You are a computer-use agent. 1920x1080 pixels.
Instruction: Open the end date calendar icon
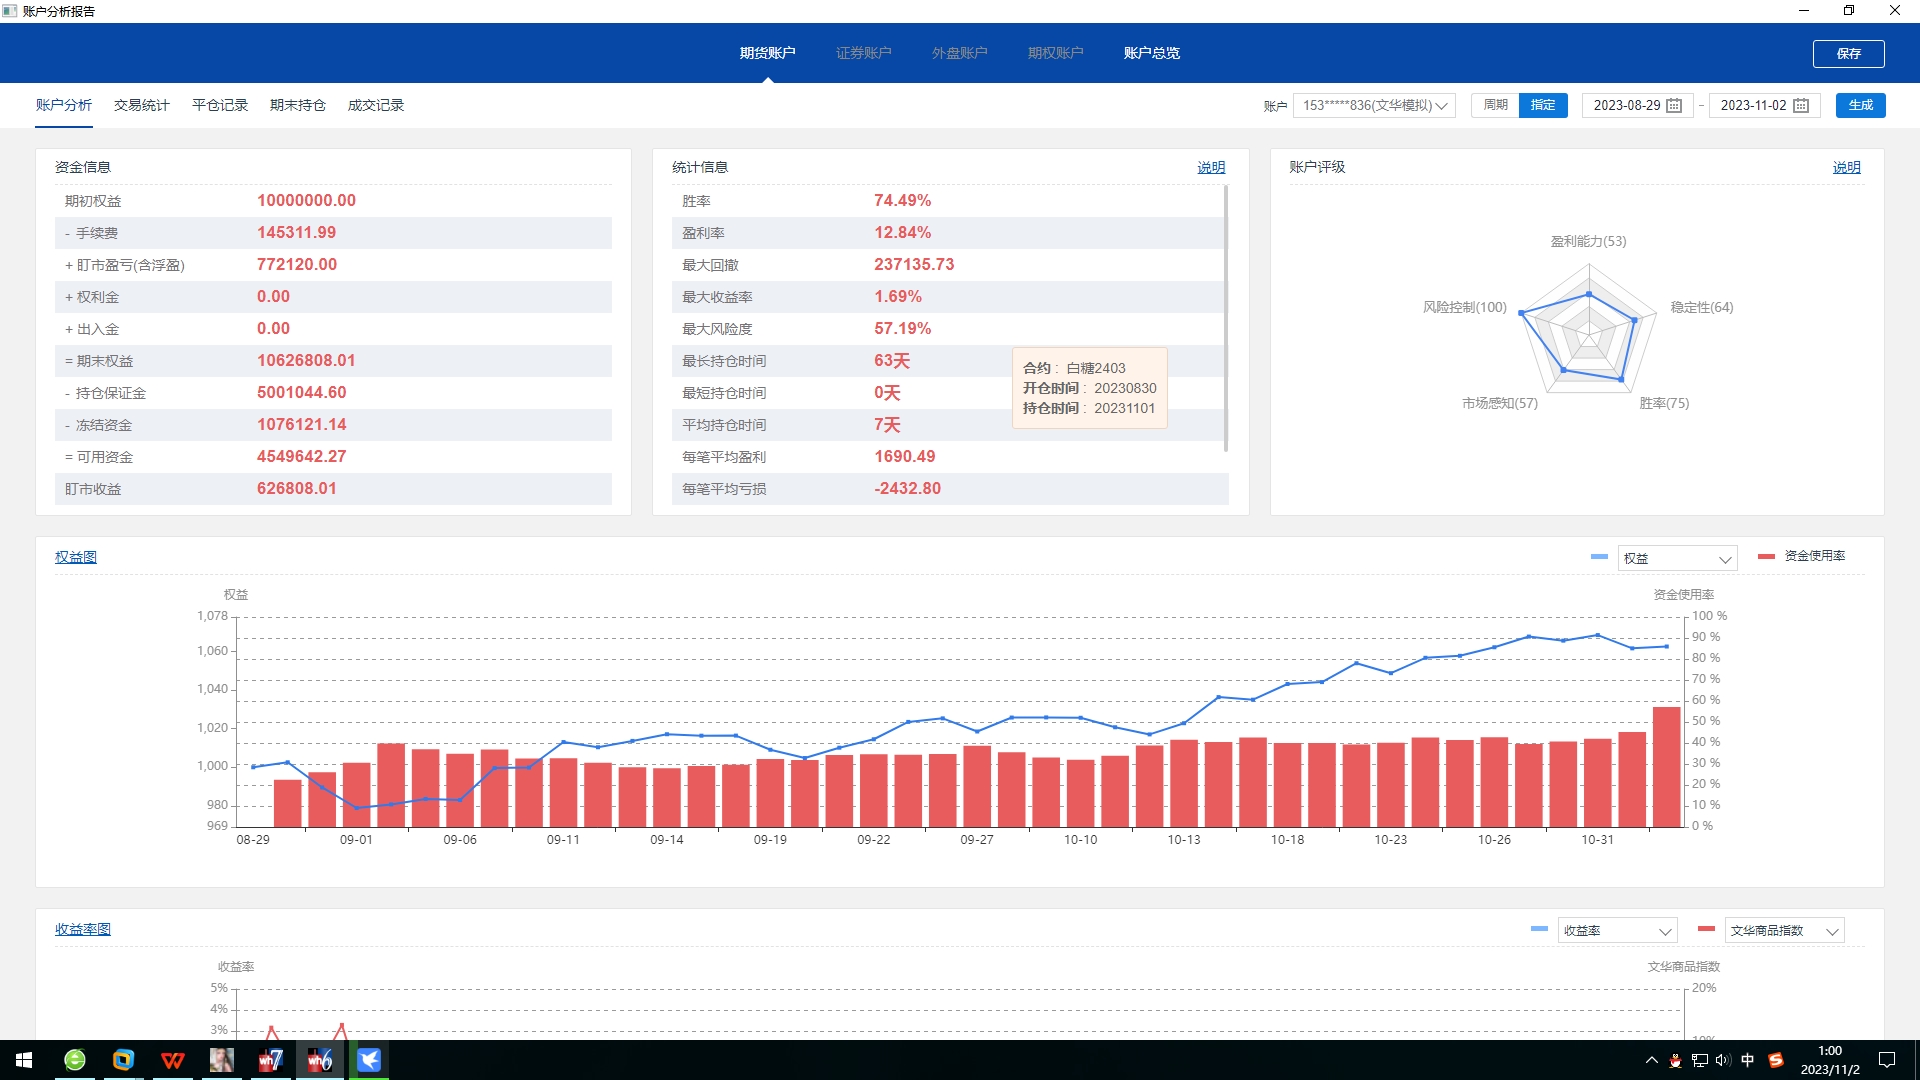pyautogui.click(x=1801, y=106)
